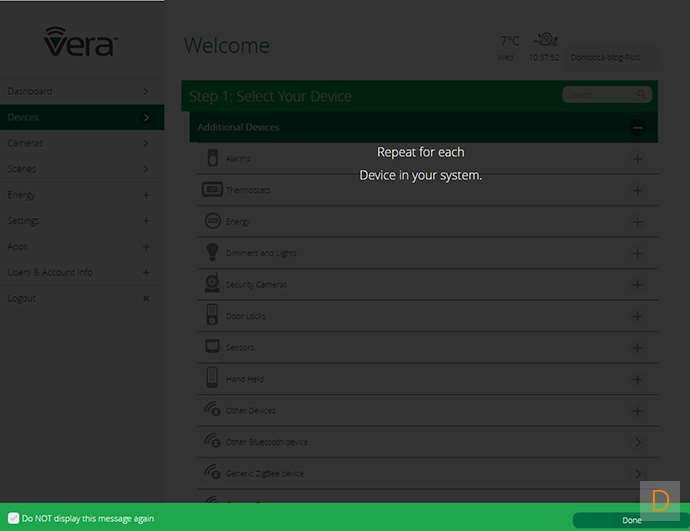Select the Security Cameras icon
Screen dimensions: 690x531
coord(212,284)
